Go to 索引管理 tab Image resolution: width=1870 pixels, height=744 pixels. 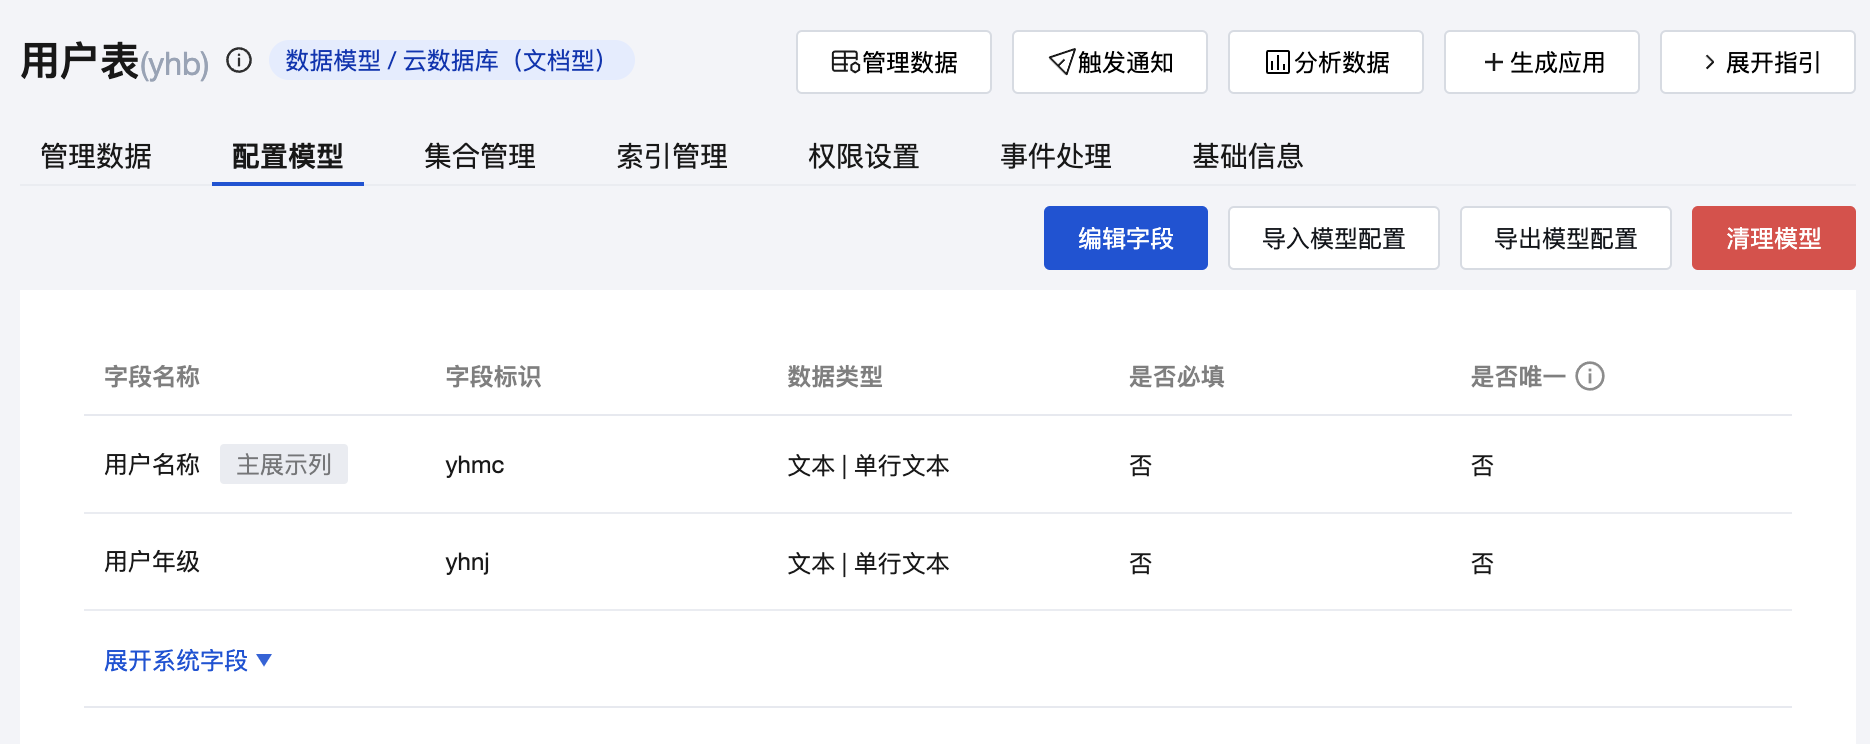[x=672, y=156]
